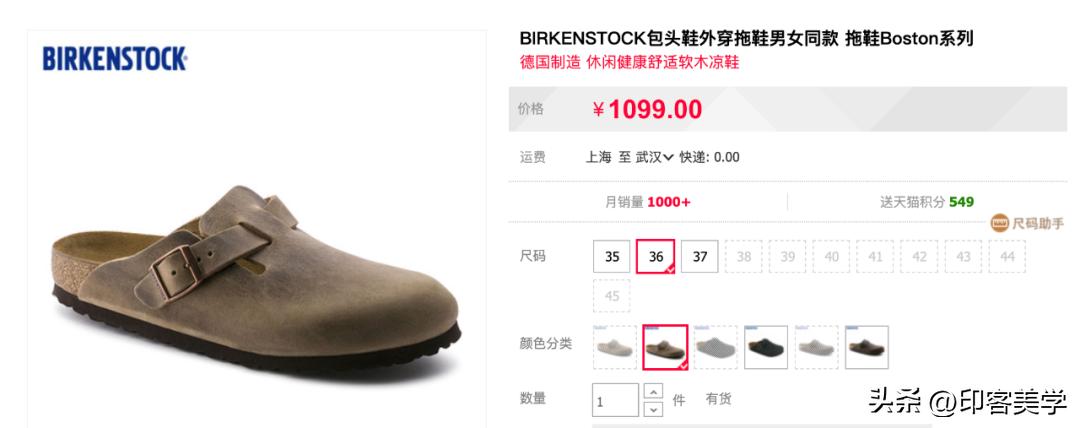Choose the dark black shoe color option
The width and height of the screenshot is (1080, 428).
(x=766, y=347)
